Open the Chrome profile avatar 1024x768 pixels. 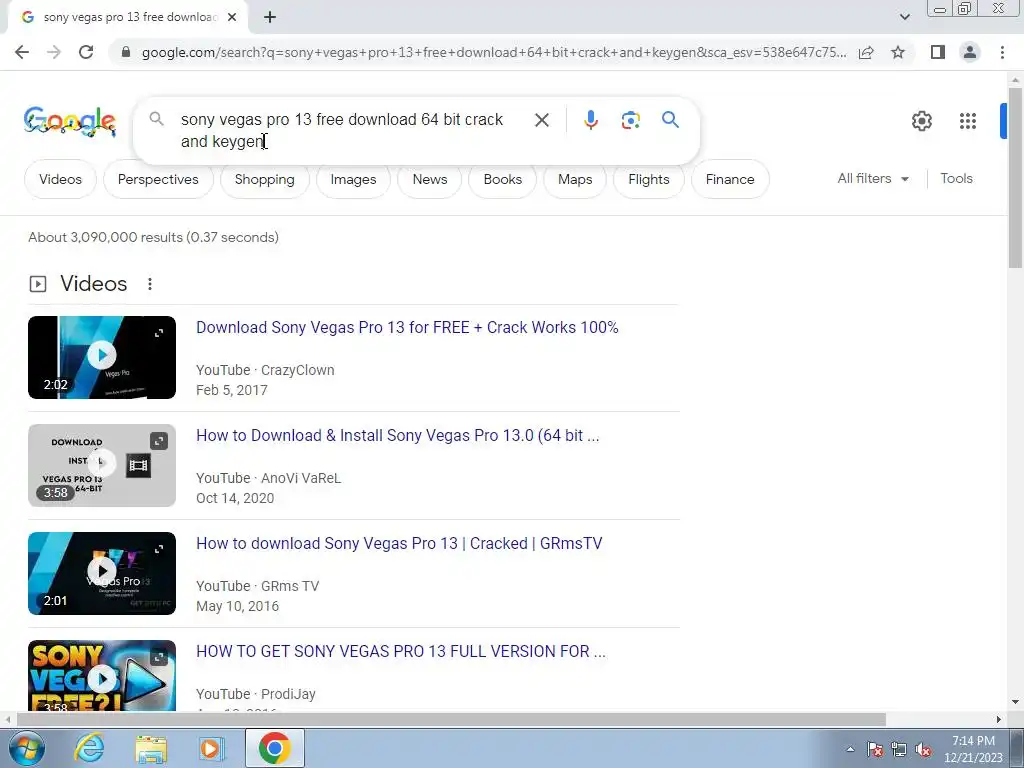(970, 52)
